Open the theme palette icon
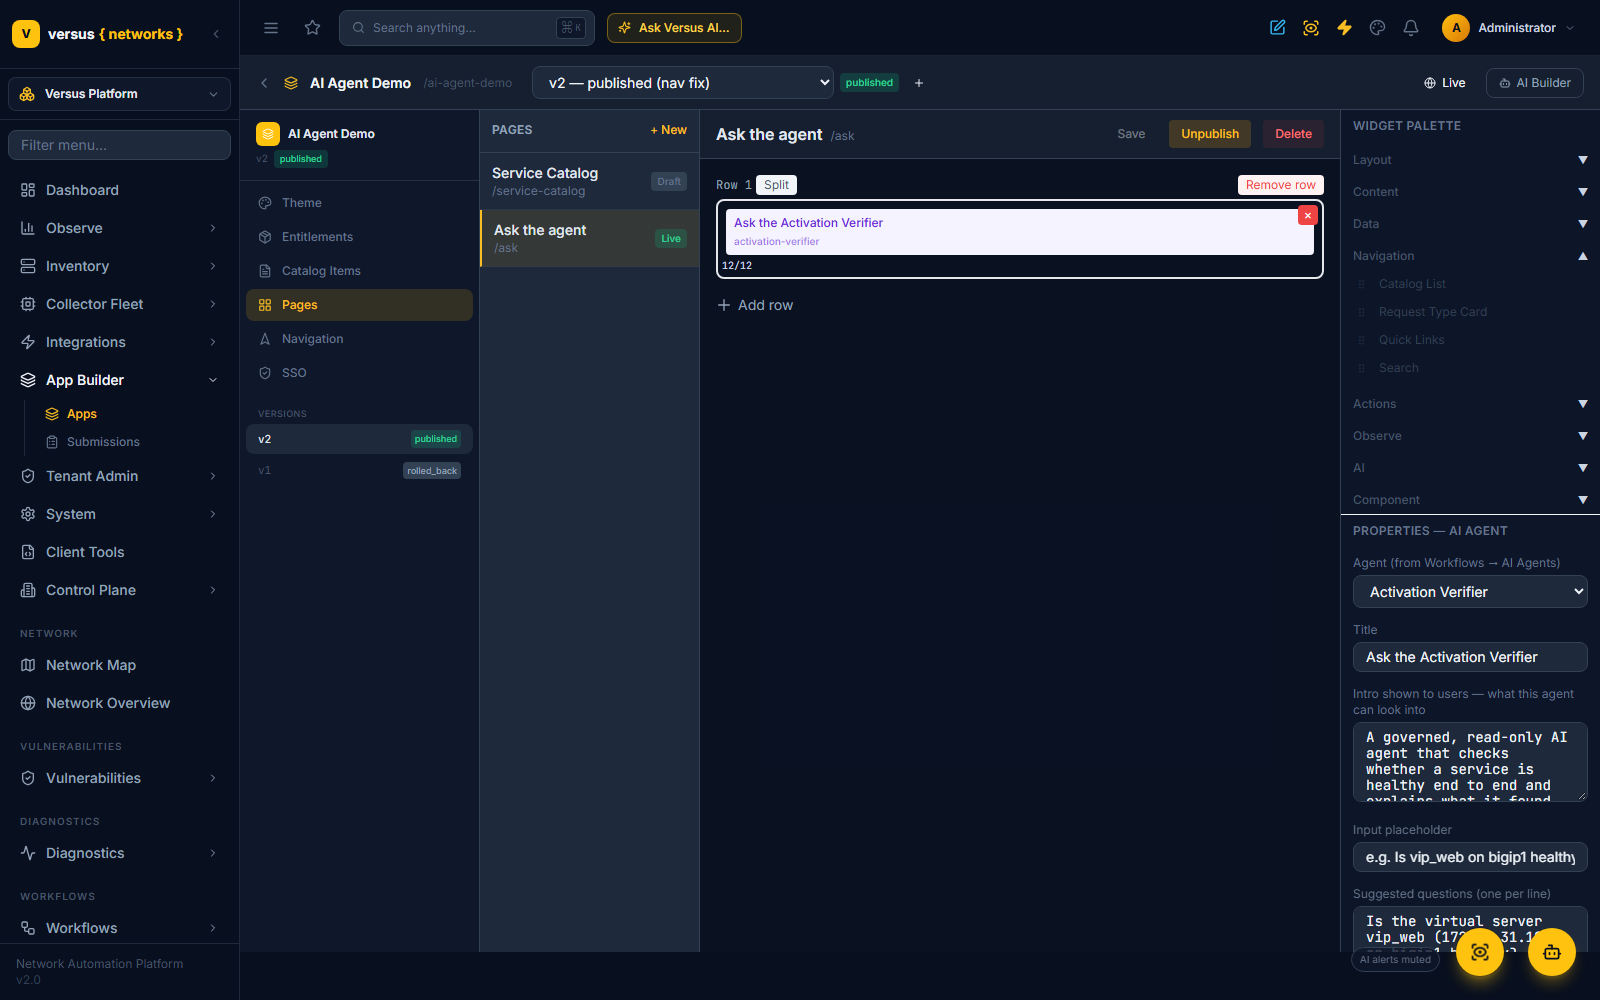Image resolution: width=1600 pixels, height=1000 pixels. tap(1378, 28)
